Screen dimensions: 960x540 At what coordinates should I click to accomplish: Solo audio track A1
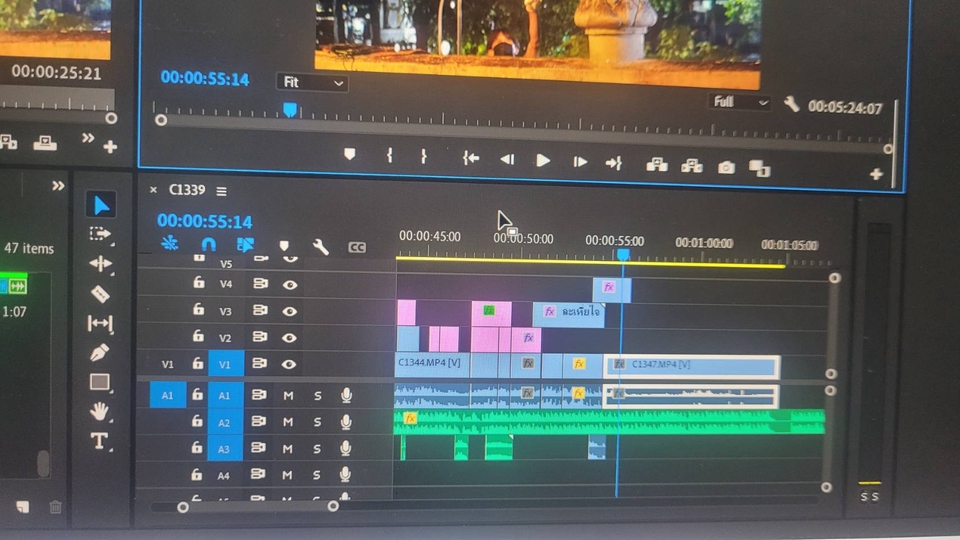[x=317, y=395]
